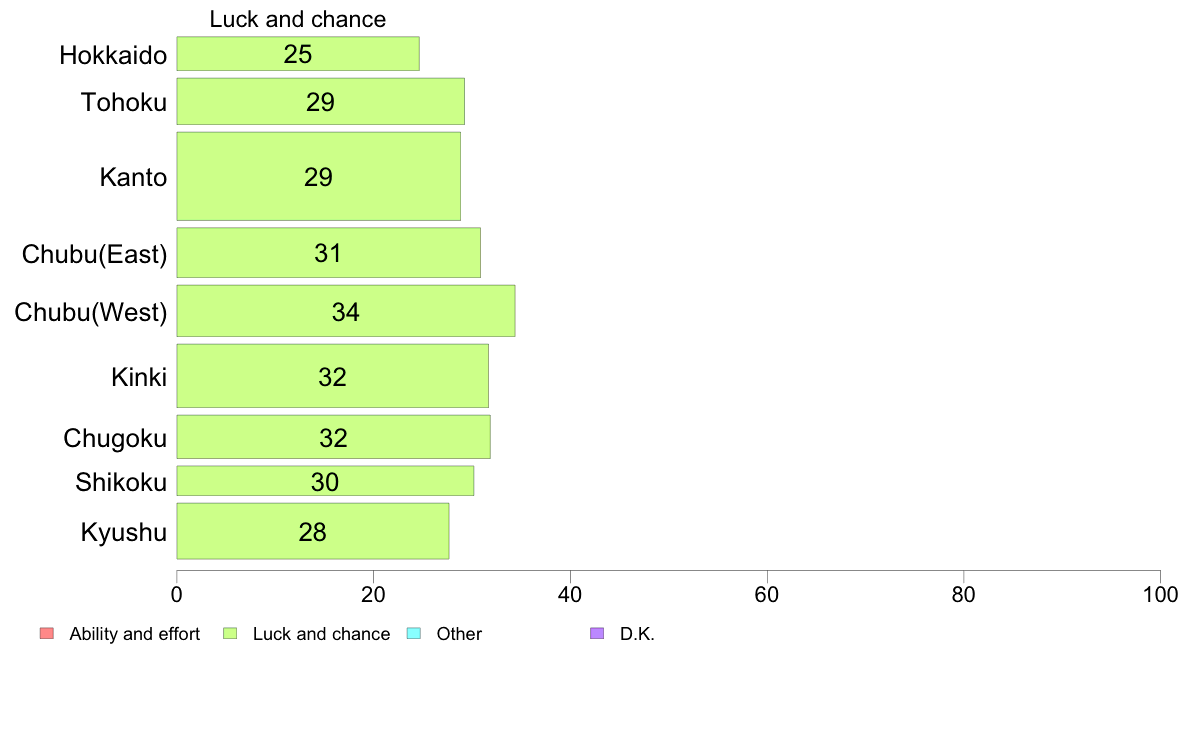This screenshot has width=1188, height=736.
Task: Click the 100 axis tick label
Action: [x=1160, y=595]
